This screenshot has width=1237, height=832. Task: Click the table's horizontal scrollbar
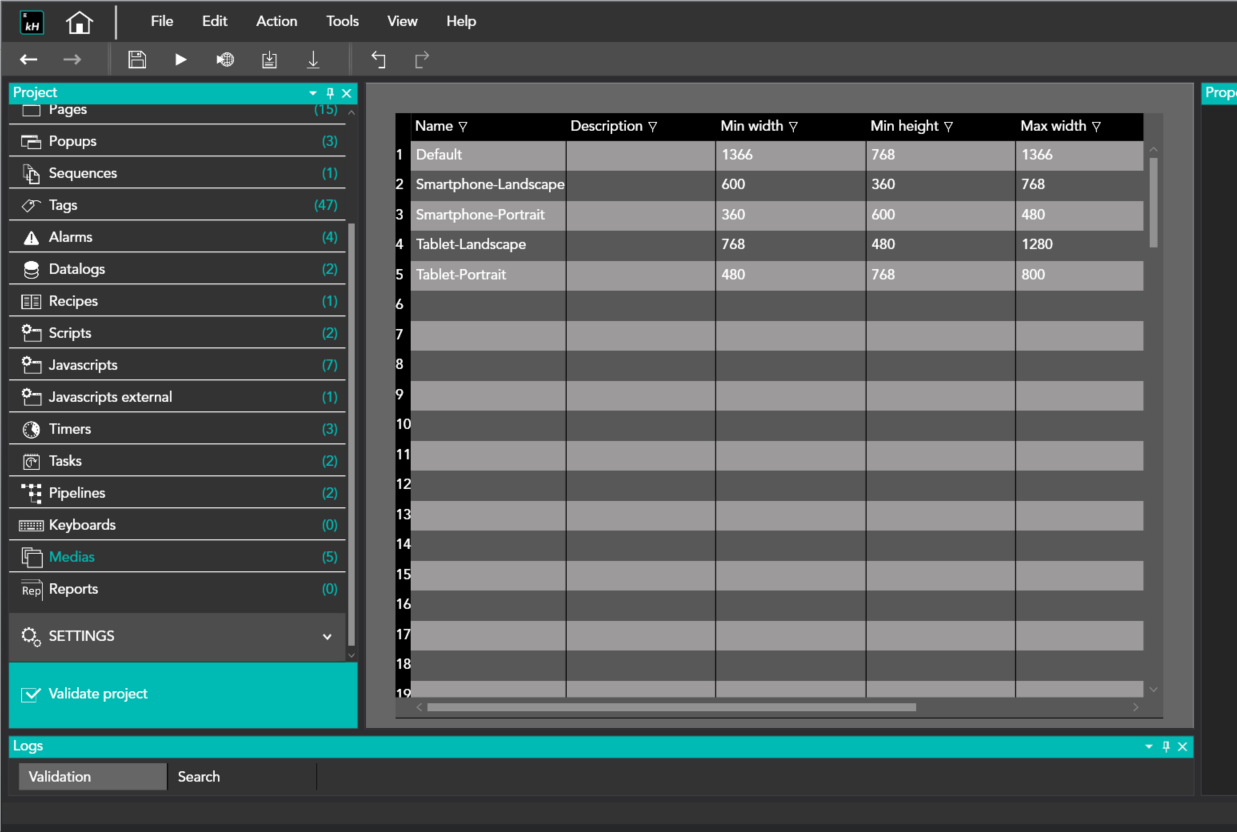pos(670,707)
